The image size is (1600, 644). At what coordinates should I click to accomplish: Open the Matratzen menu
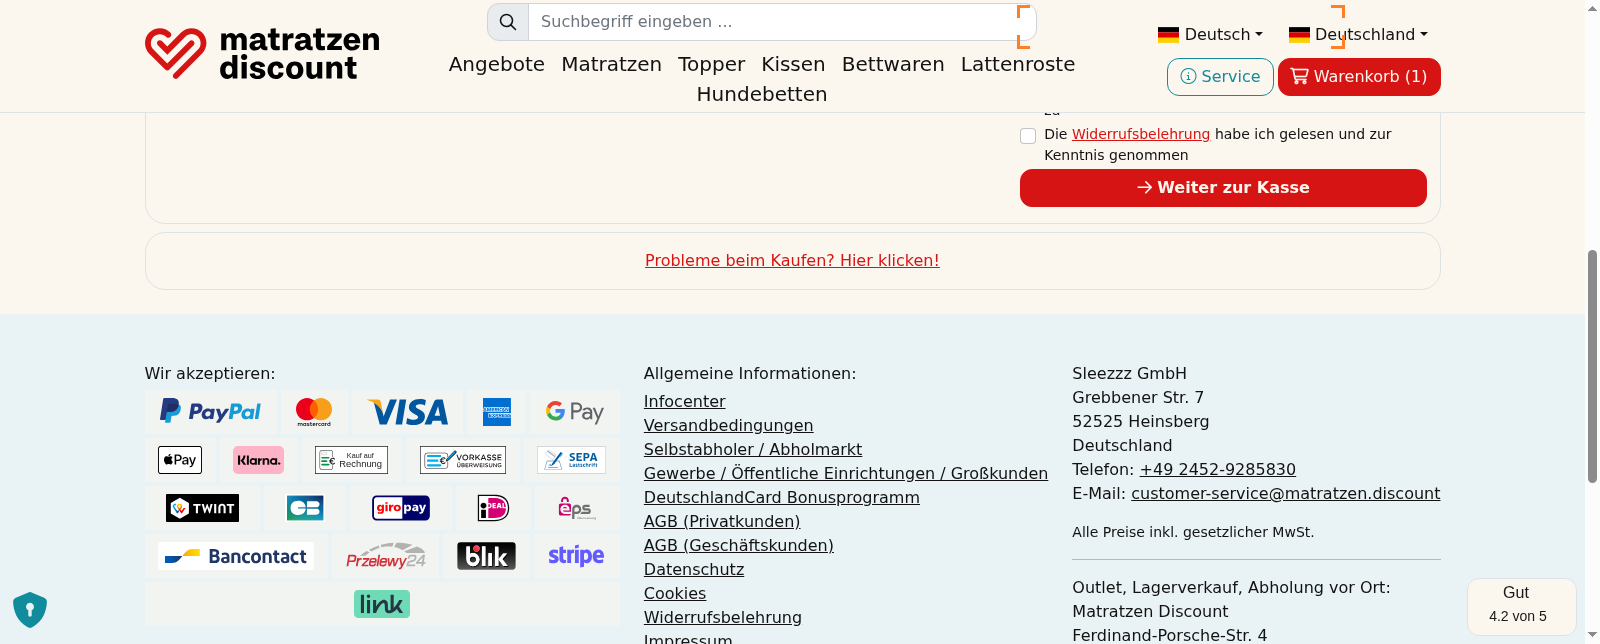coord(611,64)
